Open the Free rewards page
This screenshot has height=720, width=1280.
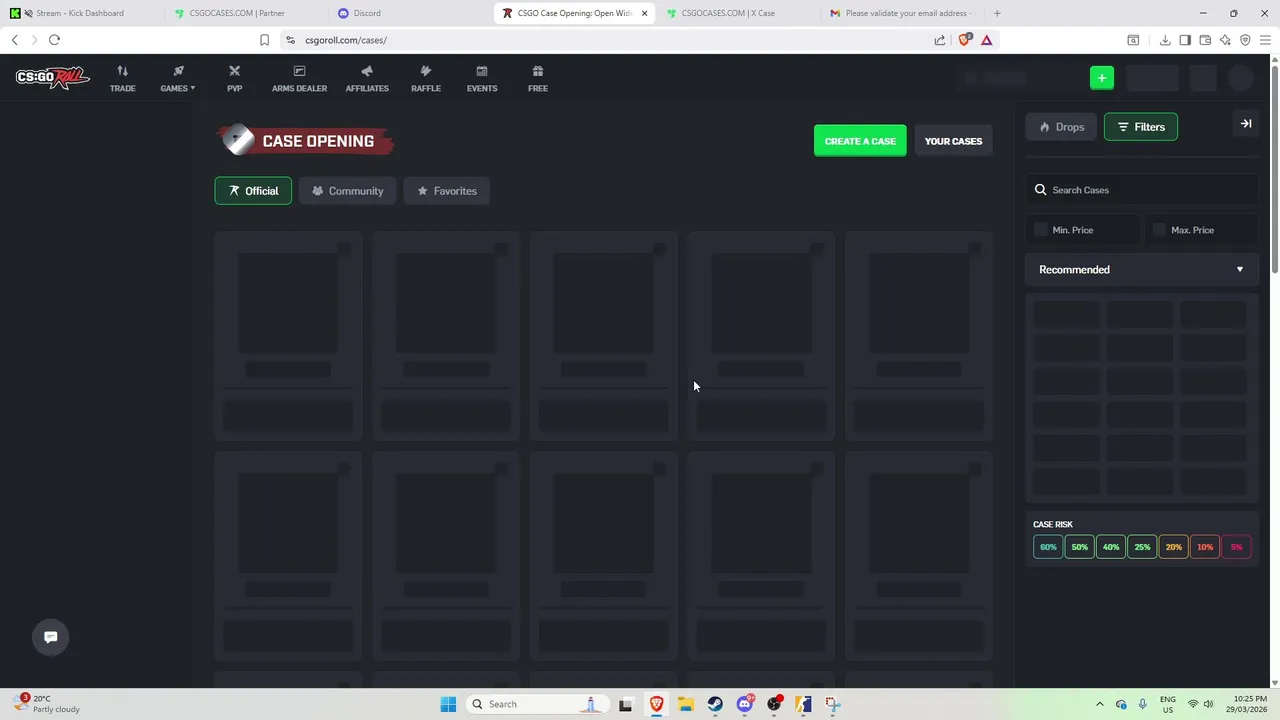[x=538, y=78]
